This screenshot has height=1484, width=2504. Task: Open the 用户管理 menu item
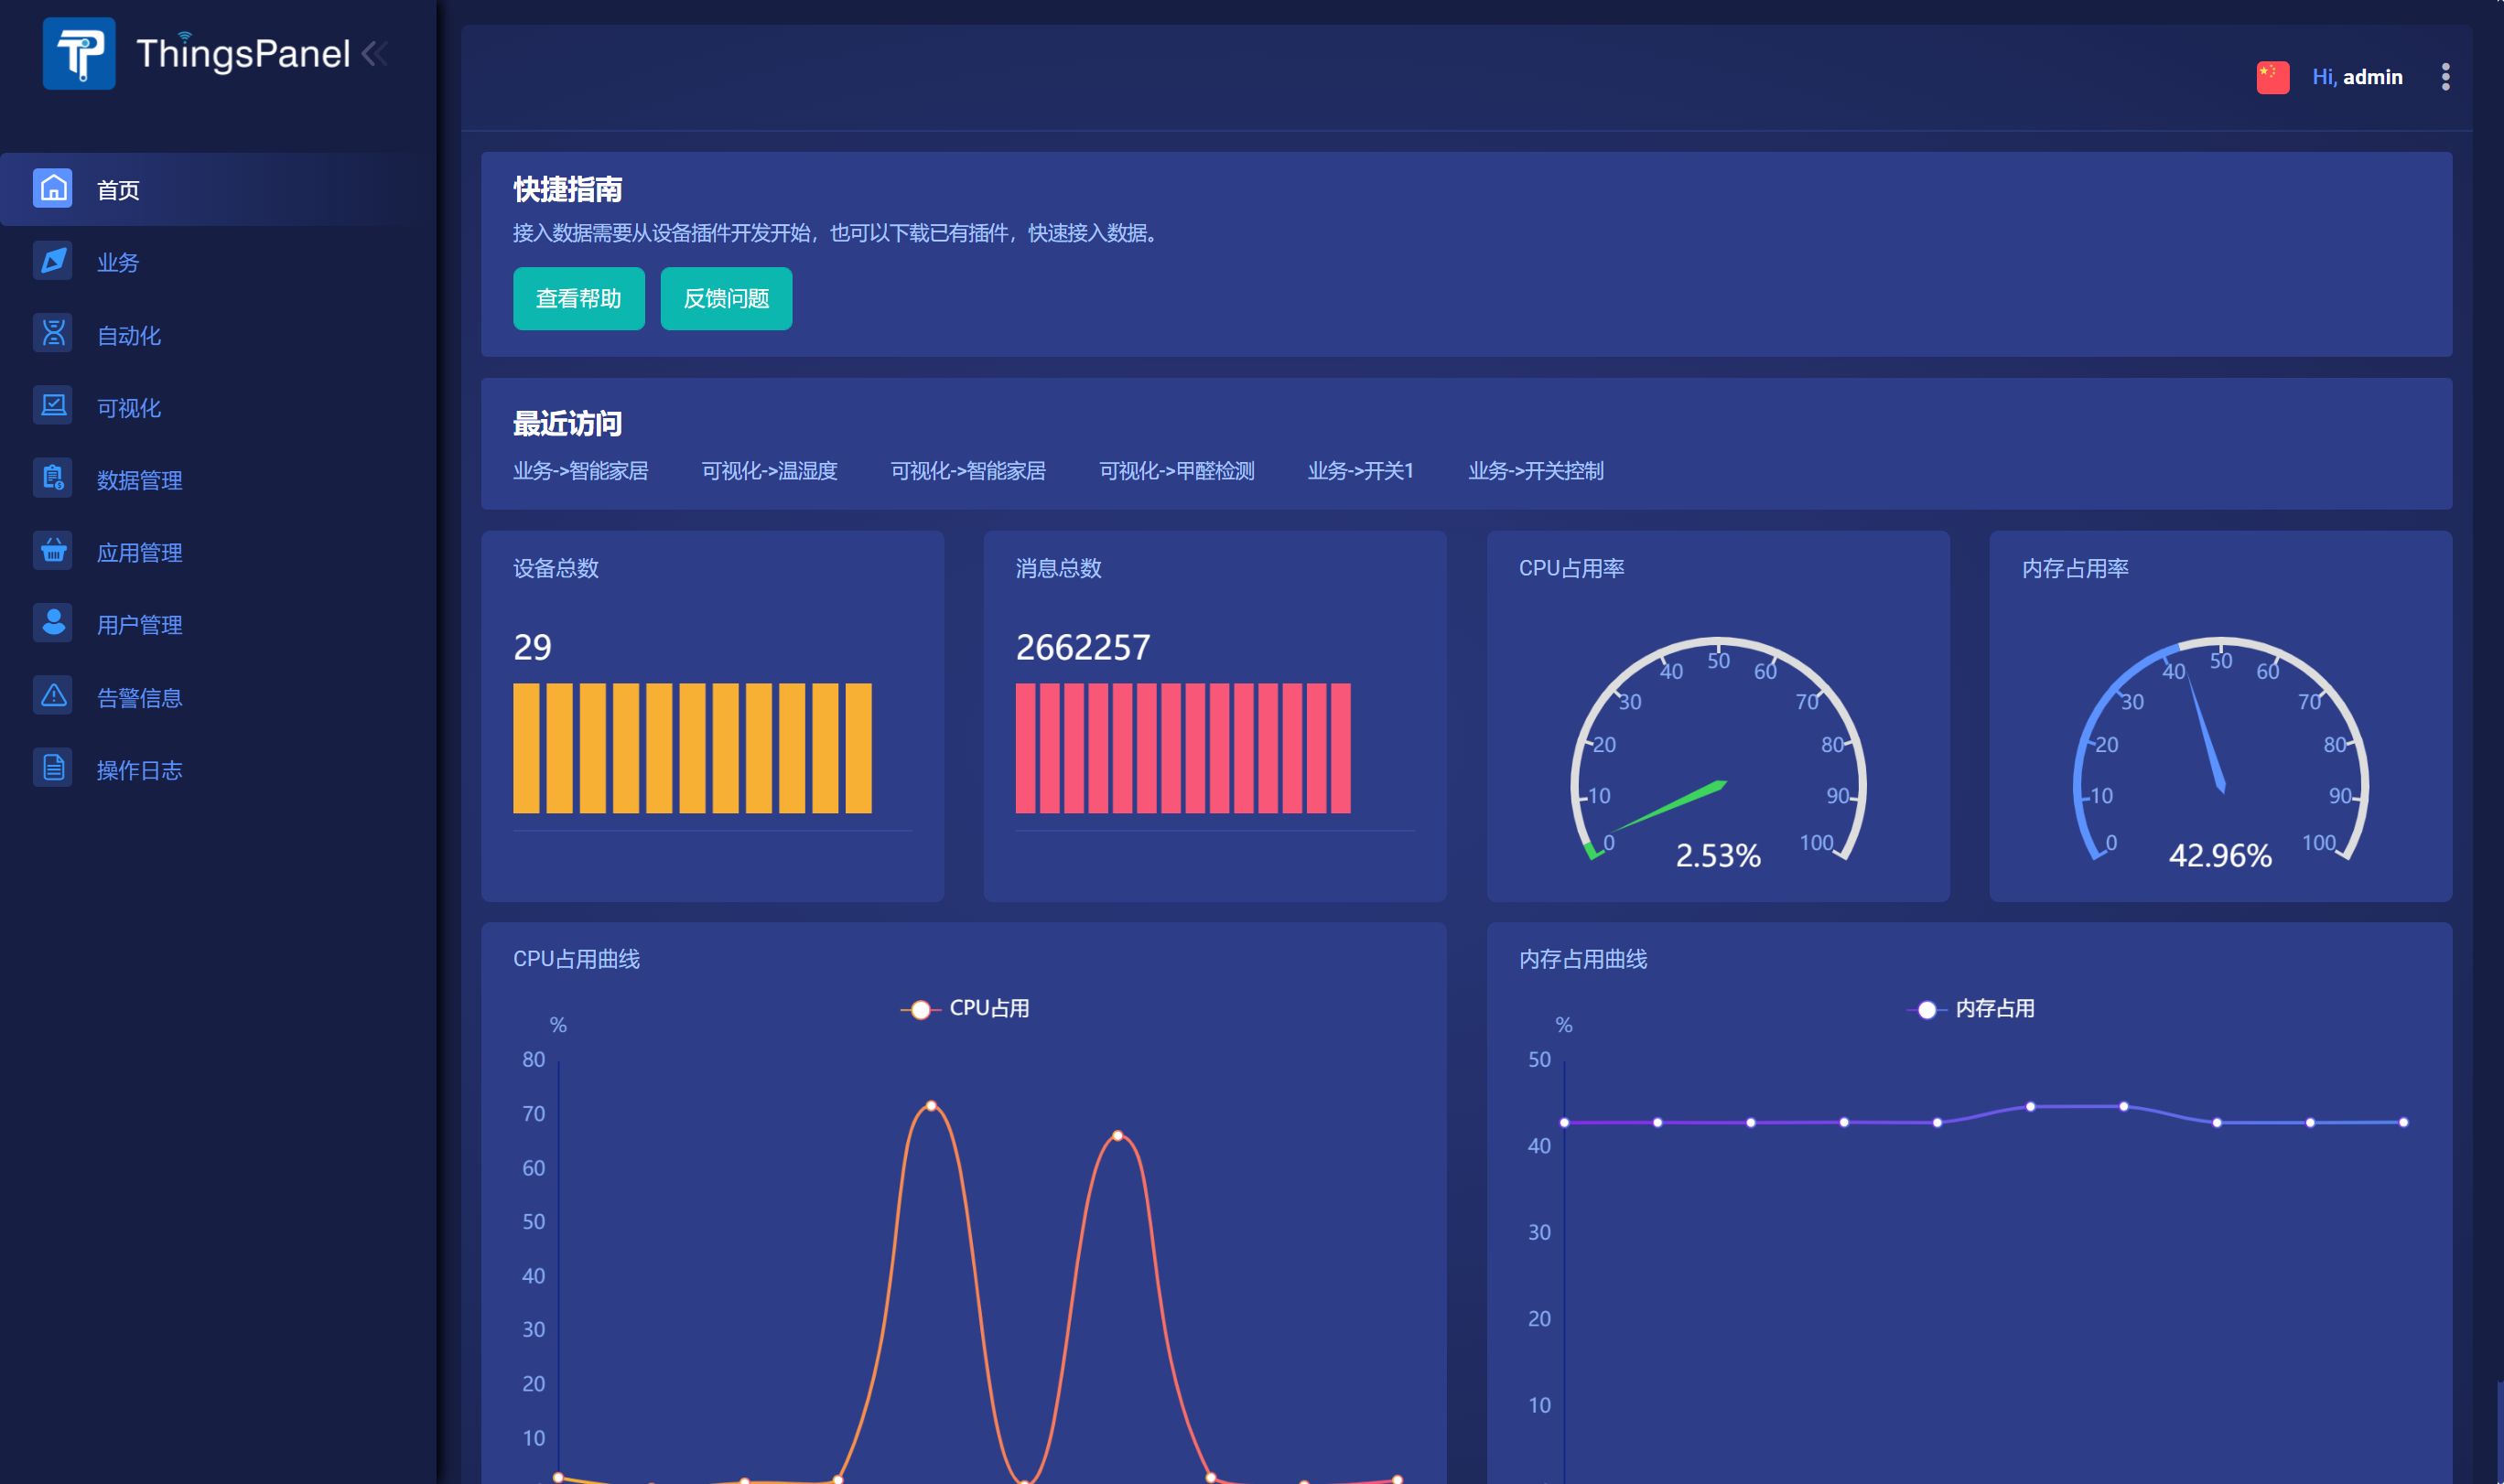click(x=218, y=625)
